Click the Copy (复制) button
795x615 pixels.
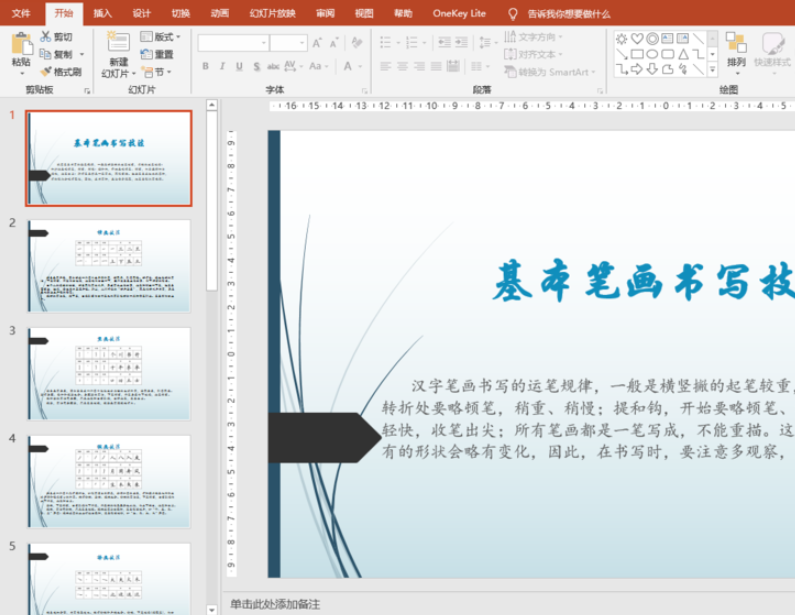coord(56,54)
